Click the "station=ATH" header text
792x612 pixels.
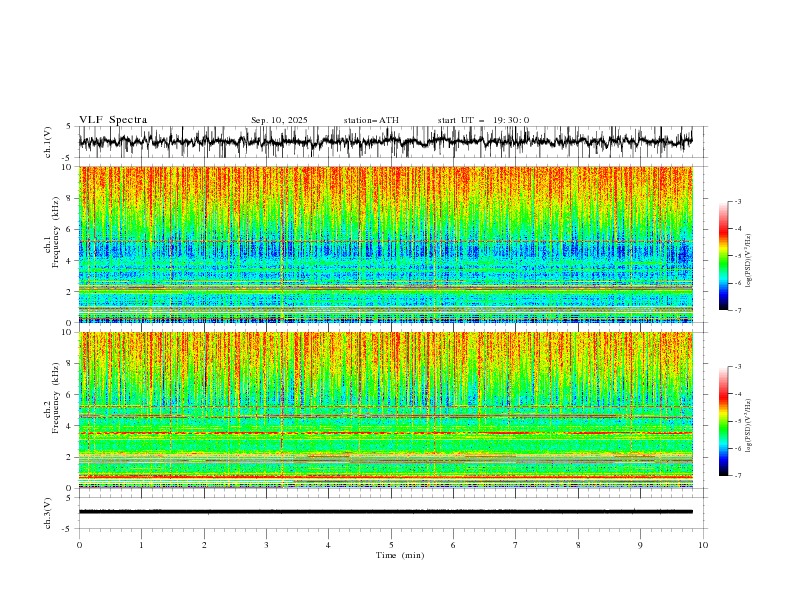pos(371,120)
